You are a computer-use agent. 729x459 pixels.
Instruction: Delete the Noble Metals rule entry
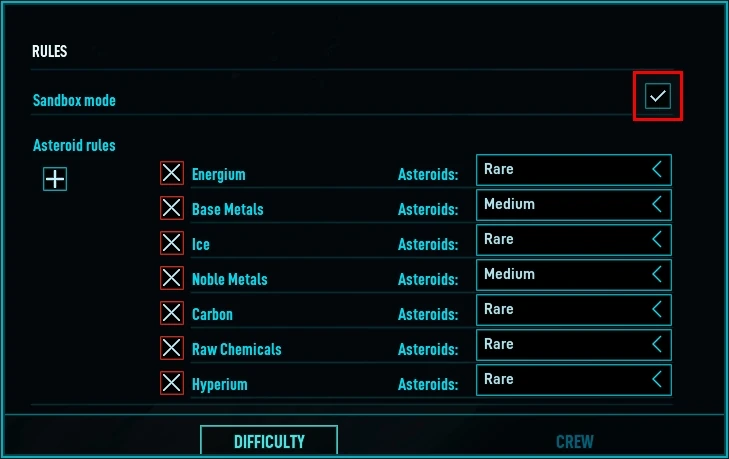pyautogui.click(x=172, y=278)
